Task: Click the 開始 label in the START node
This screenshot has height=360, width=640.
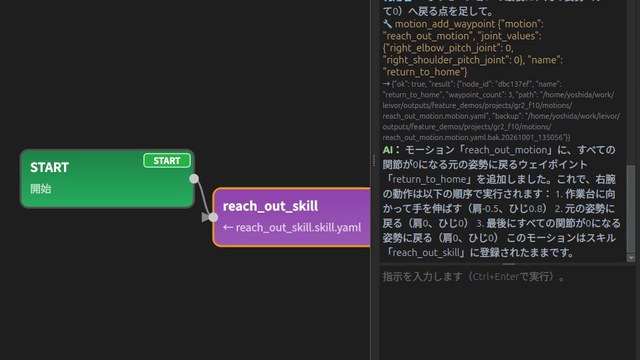Action: [x=41, y=189]
